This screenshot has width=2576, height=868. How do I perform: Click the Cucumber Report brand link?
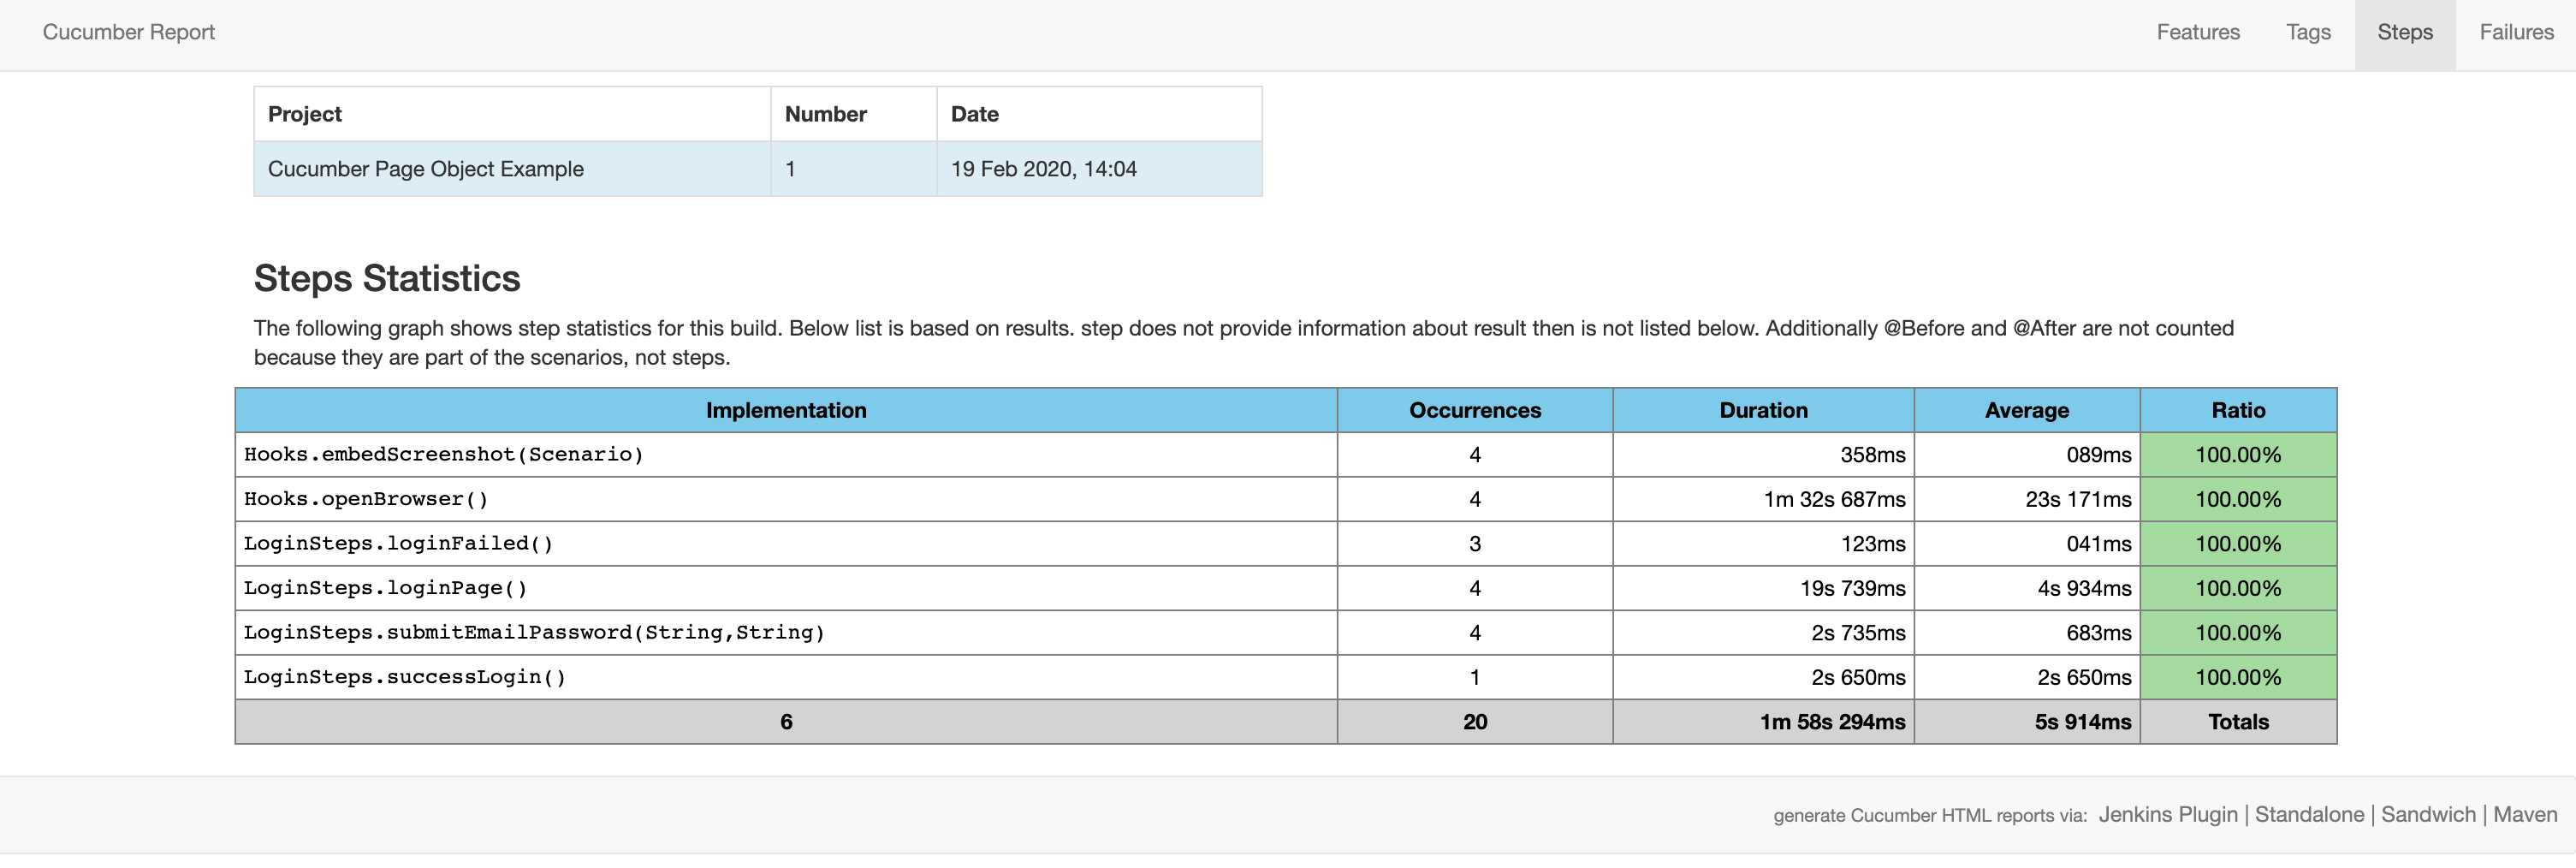coord(129,32)
